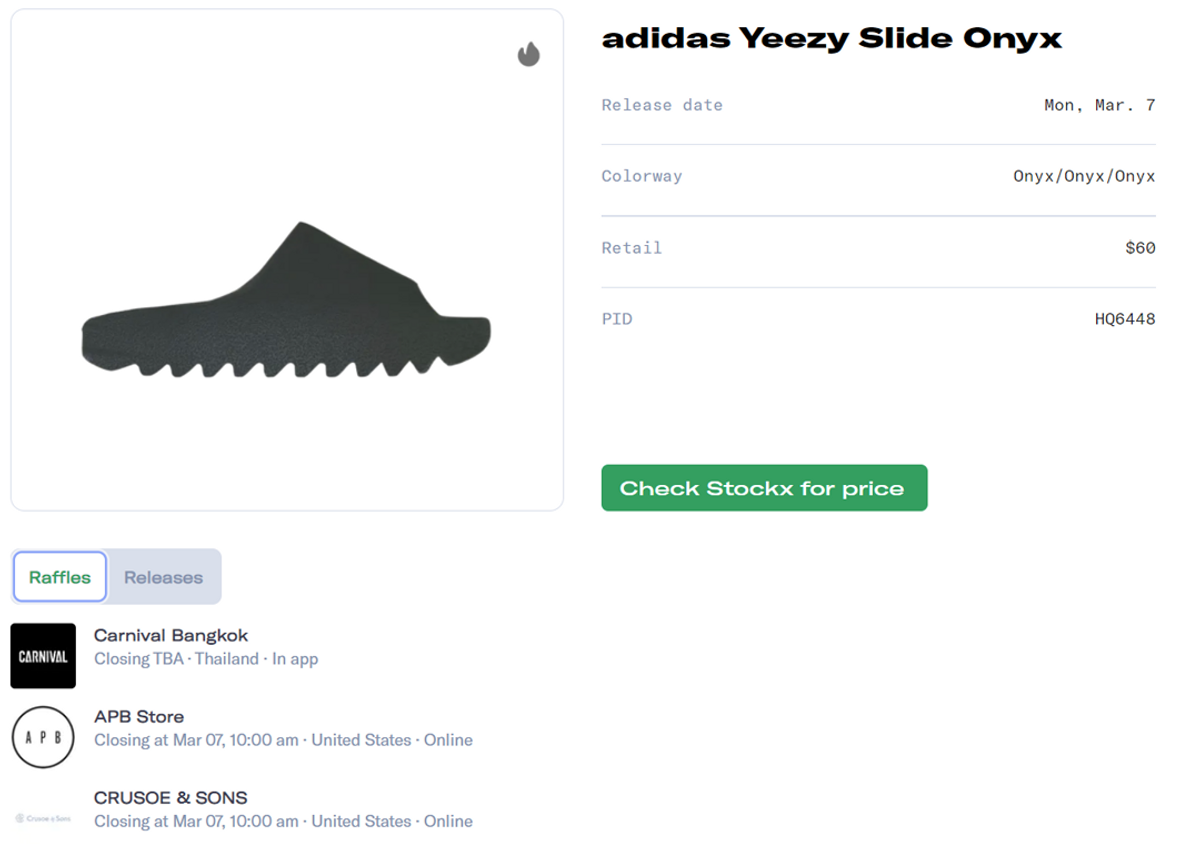Open the CRUSOE & SONS raffle listing

pos(171,797)
